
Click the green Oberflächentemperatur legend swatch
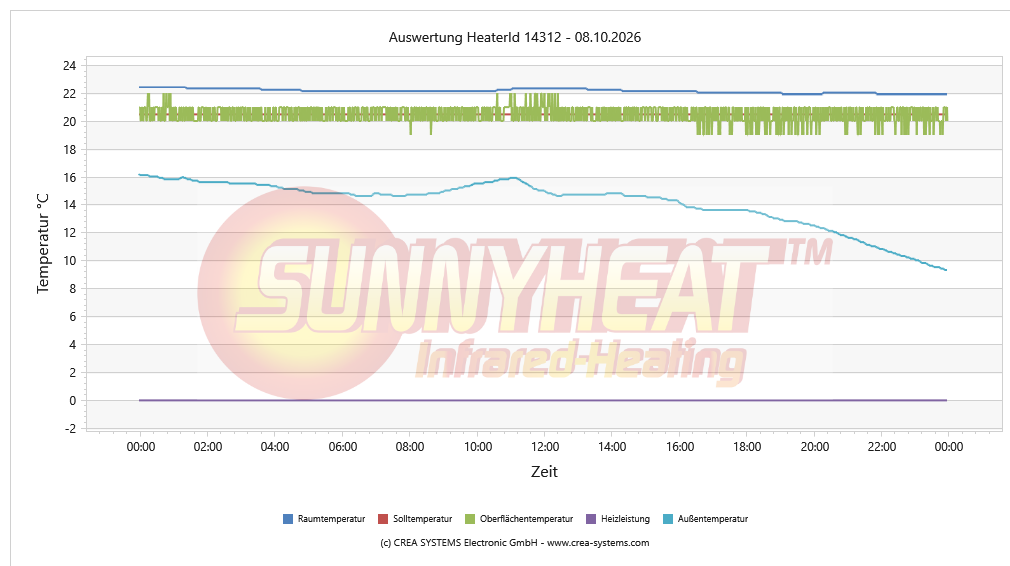click(470, 519)
